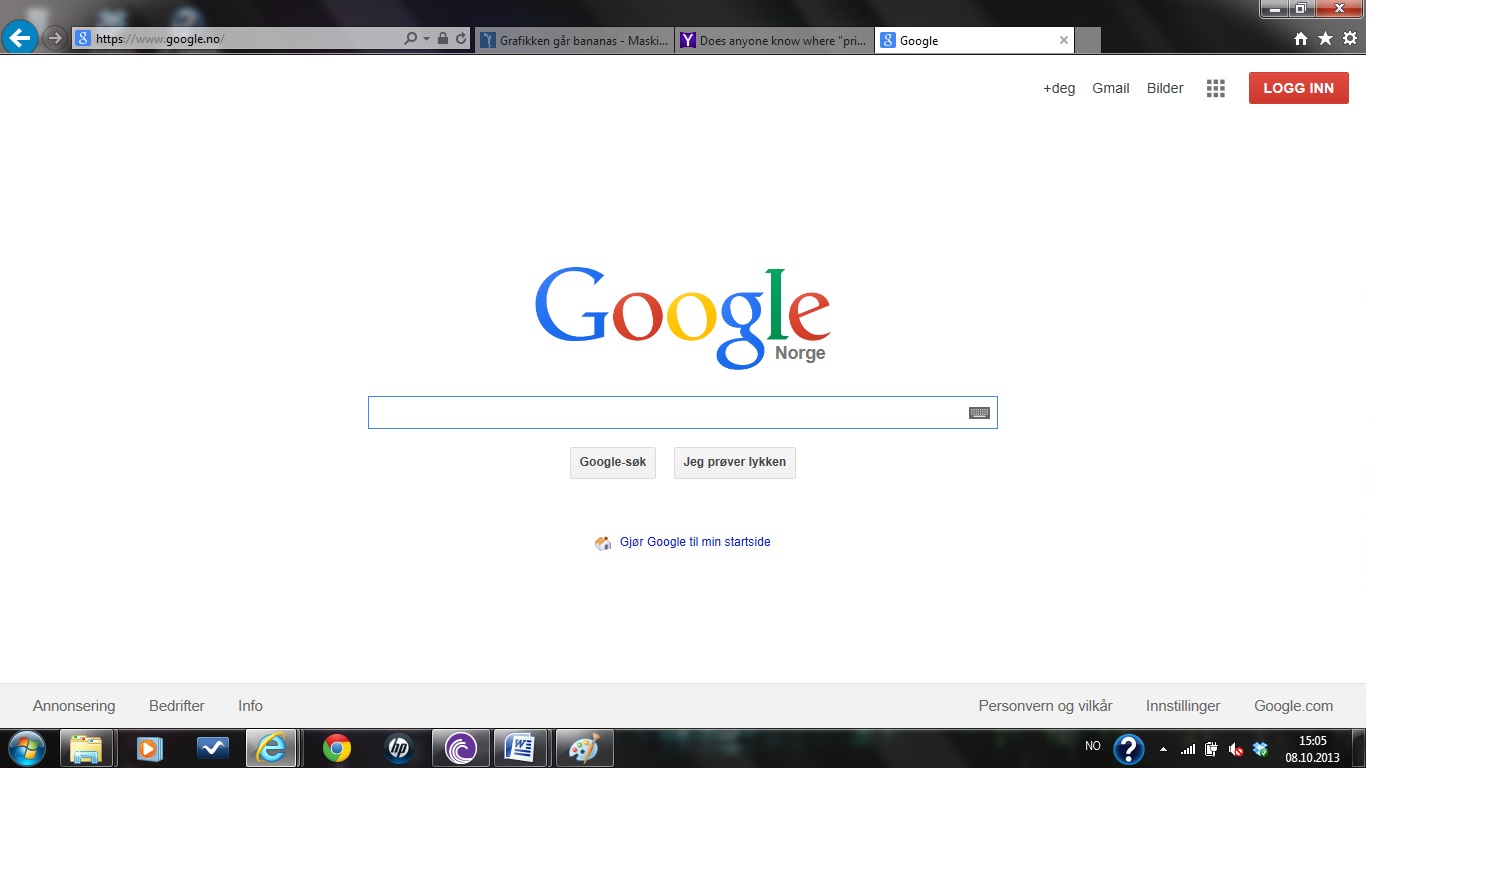The width and height of the screenshot is (1510, 870).
Task: Open the clock showing 15:05
Action: pyautogui.click(x=1312, y=749)
